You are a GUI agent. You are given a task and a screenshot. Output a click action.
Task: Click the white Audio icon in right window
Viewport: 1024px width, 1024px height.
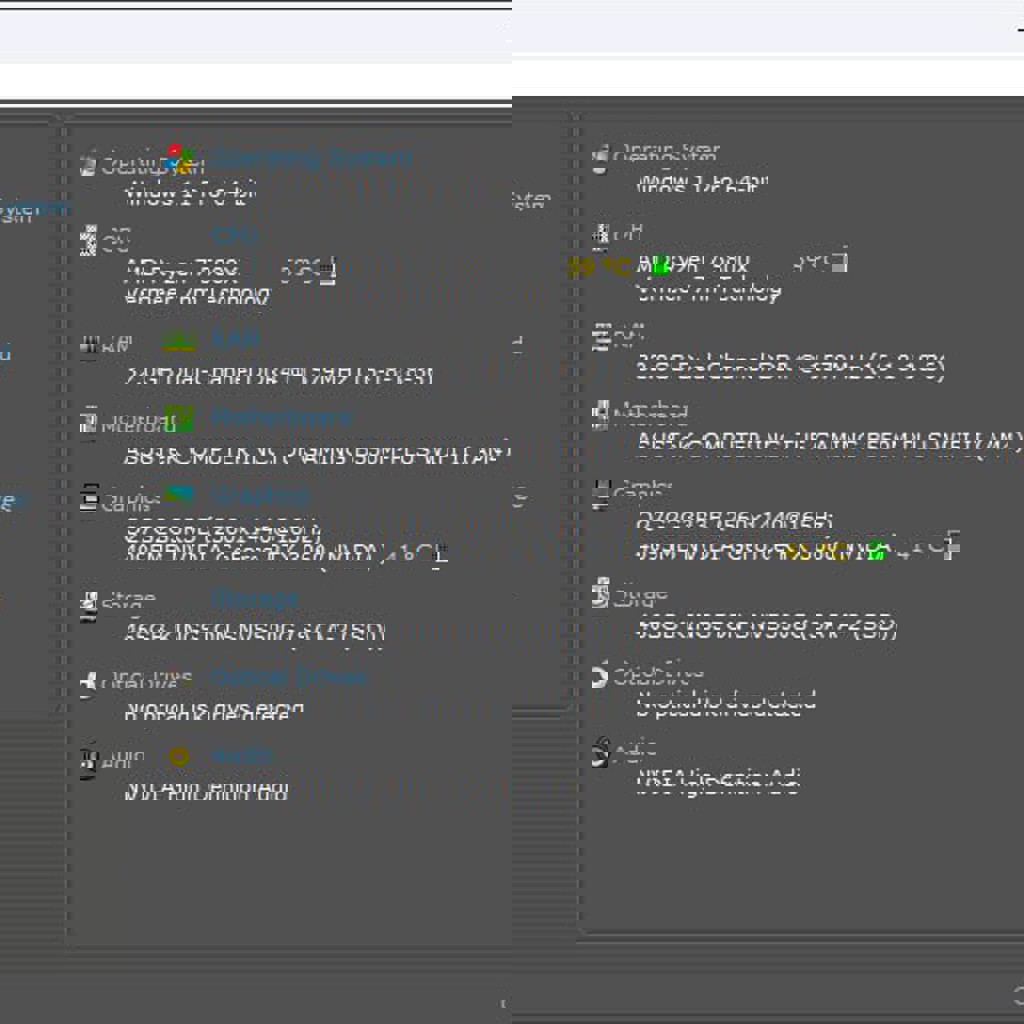[x=600, y=752]
